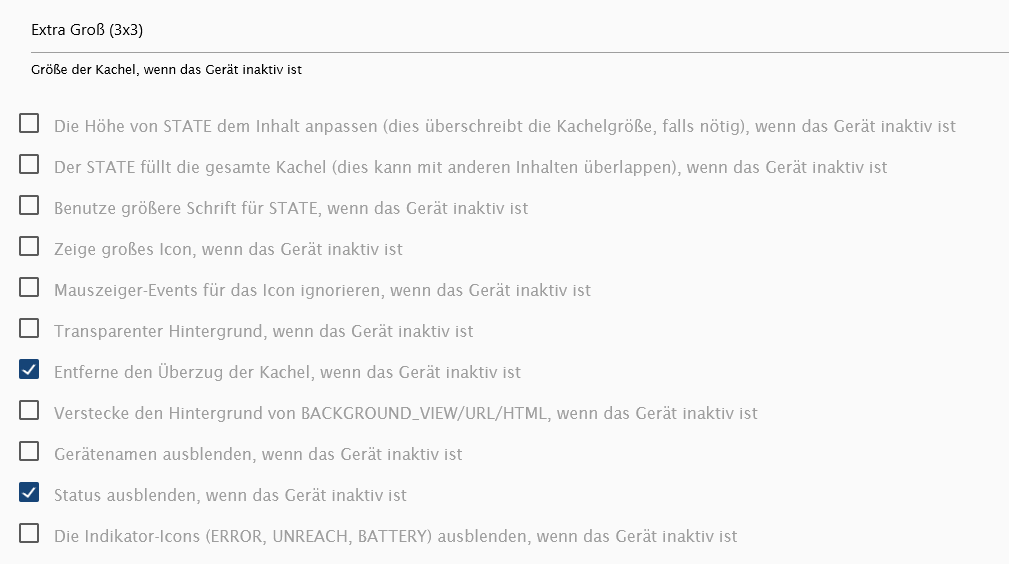Uncheck 'Status ausblenden' checkbox
The width and height of the screenshot is (1009, 564).
(x=29, y=493)
